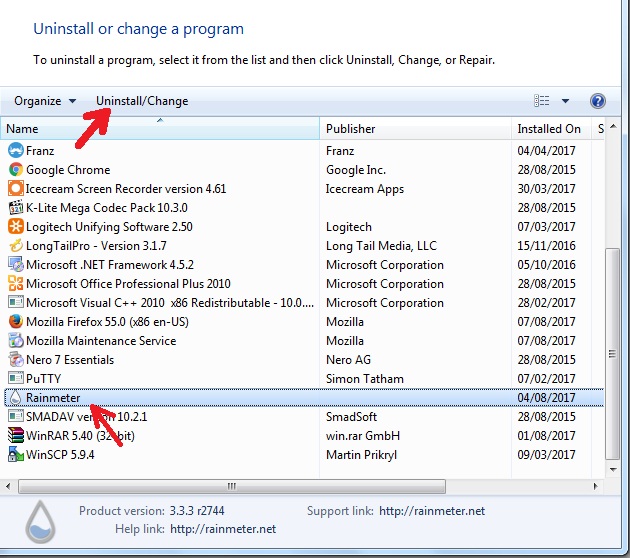This screenshot has height=558, width=630.
Task: Click the Icecream Screen Recorder icon
Action: tap(16, 188)
